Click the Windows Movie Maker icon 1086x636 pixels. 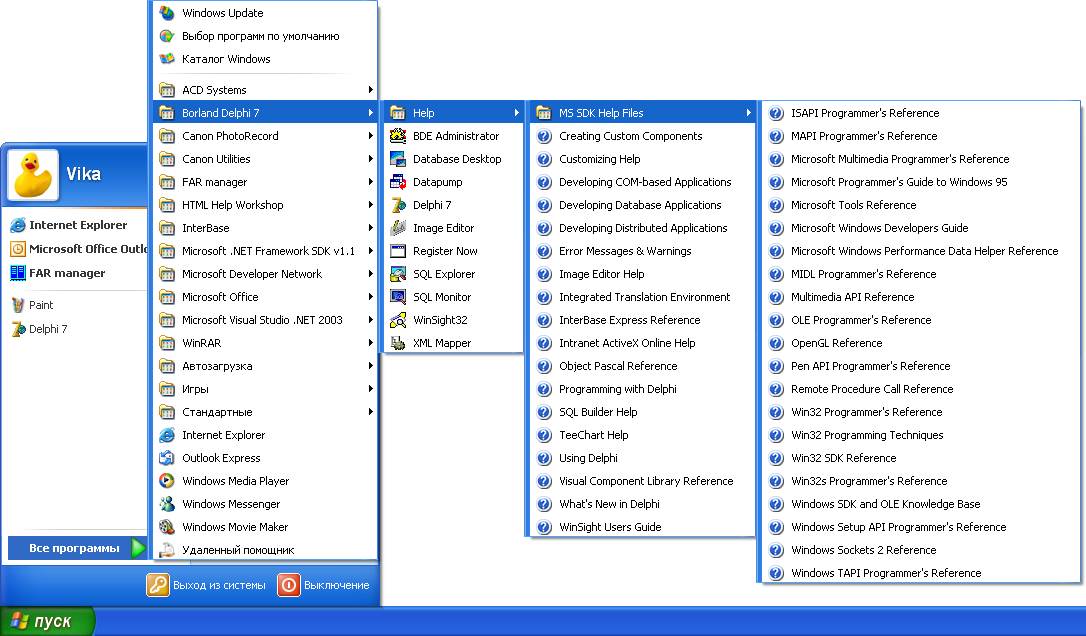(x=167, y=527)
